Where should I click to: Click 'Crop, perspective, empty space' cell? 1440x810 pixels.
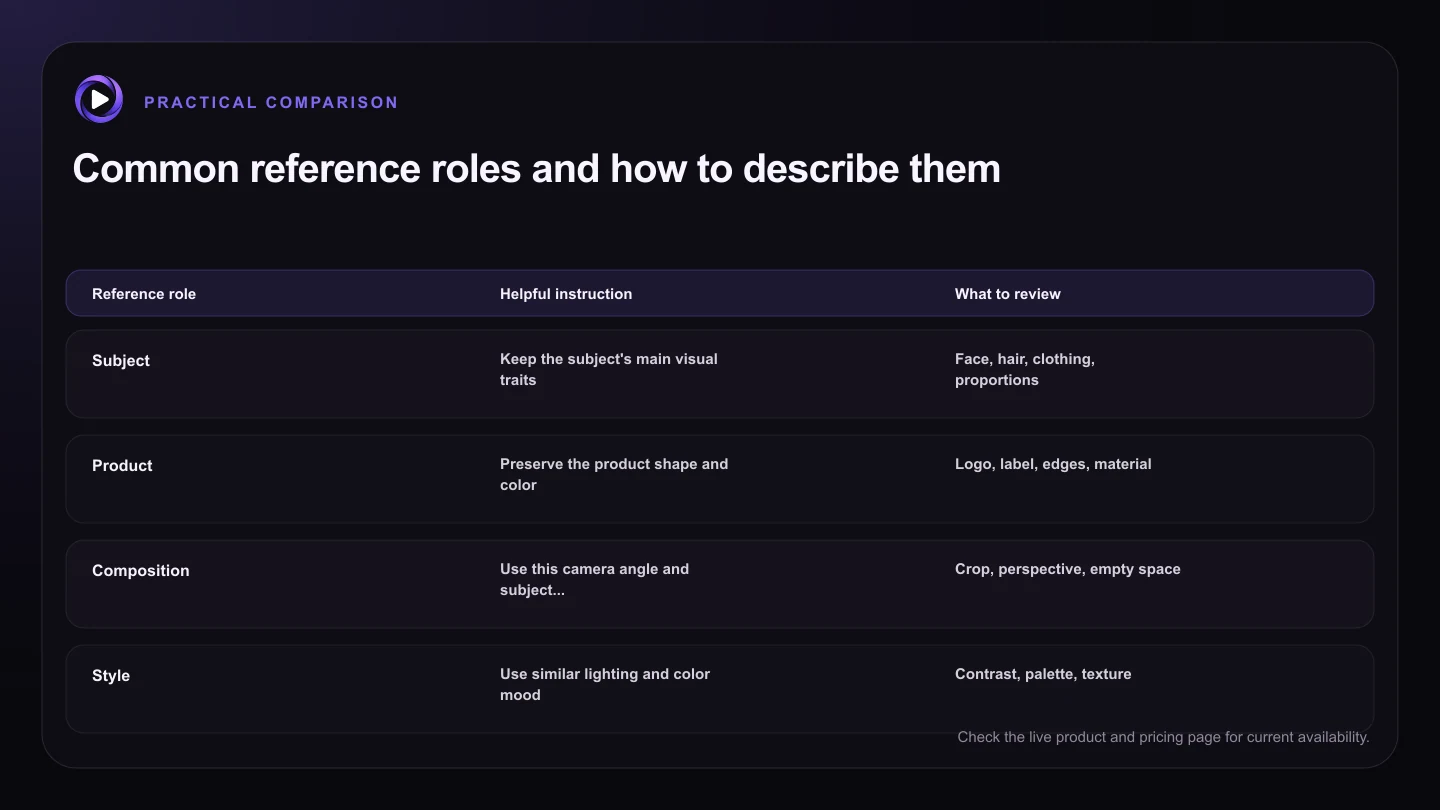[1068, 569]
